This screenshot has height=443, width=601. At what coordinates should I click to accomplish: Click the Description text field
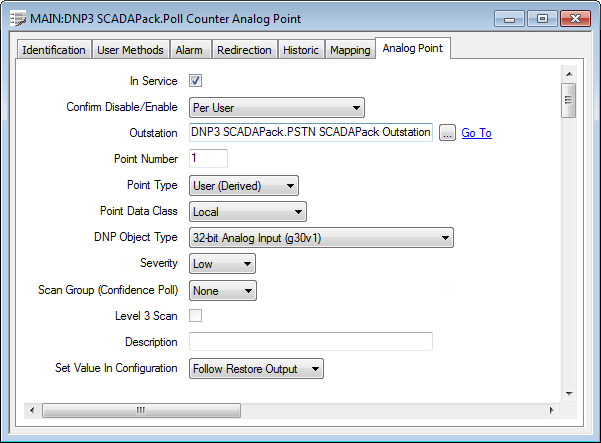310,342
